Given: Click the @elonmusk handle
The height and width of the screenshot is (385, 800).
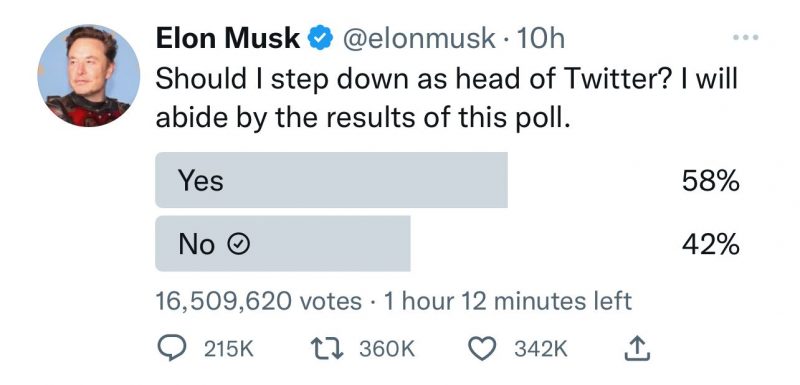Looking at the screenshot, I should point(417,39).
